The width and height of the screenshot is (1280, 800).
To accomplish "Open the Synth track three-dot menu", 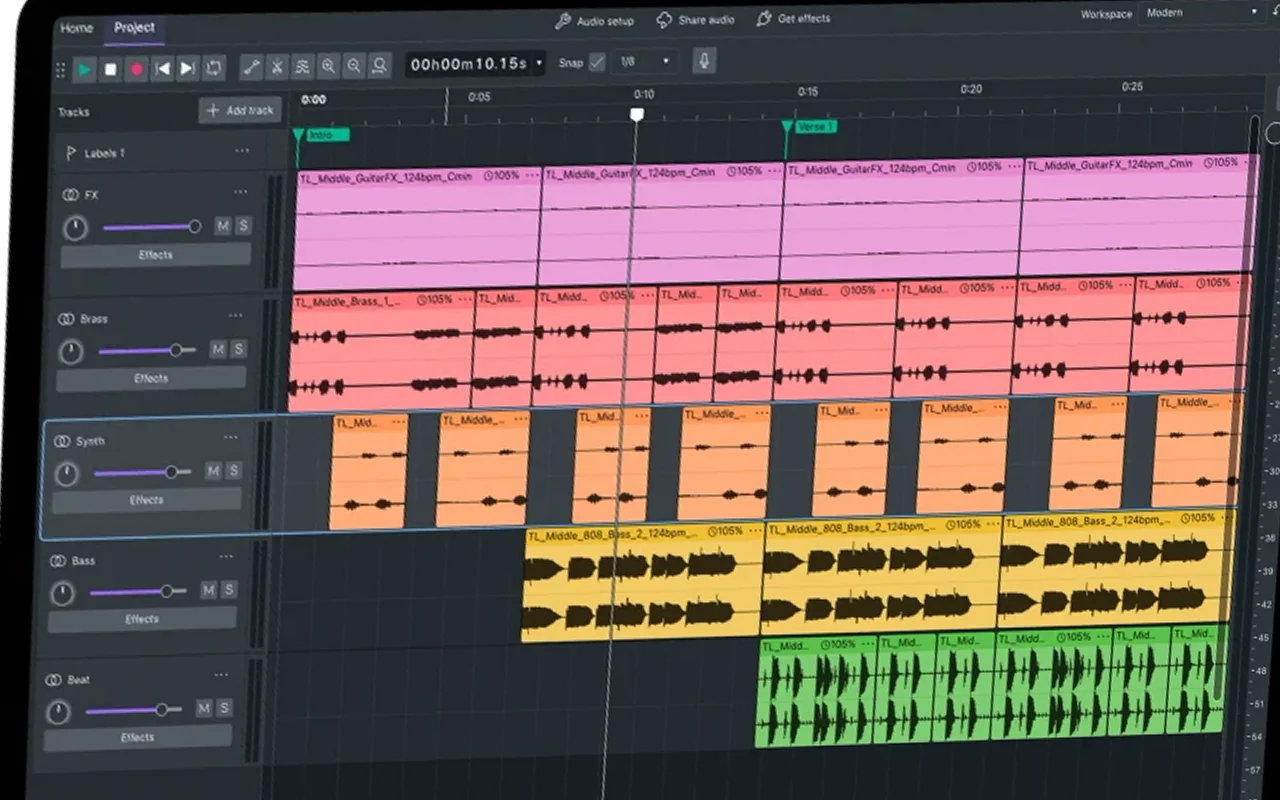I will pyautogui.click(x=231, y=437).
